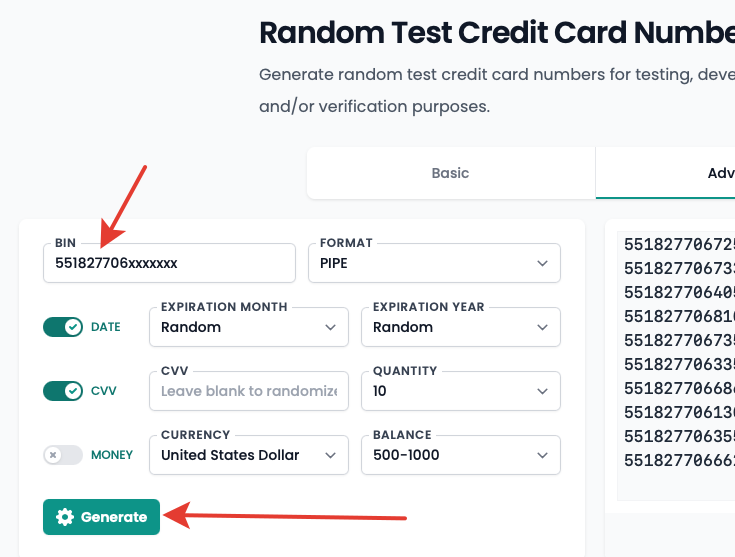Toggle the DATE switch off

point(63,327)
